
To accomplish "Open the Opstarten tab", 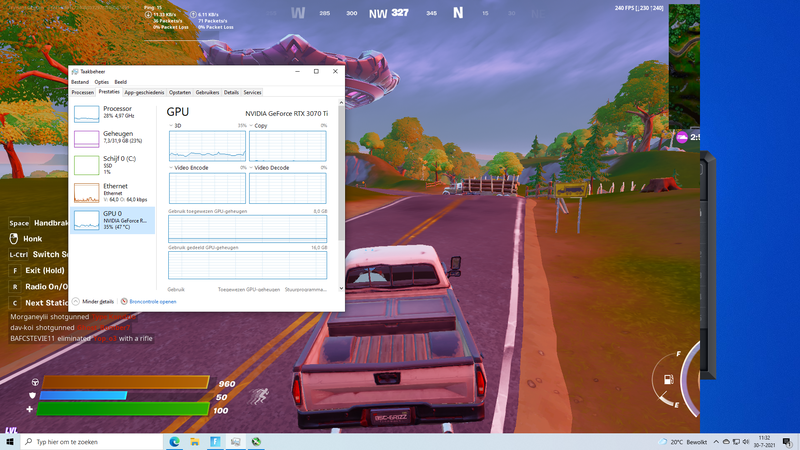I will coord(180,92).
